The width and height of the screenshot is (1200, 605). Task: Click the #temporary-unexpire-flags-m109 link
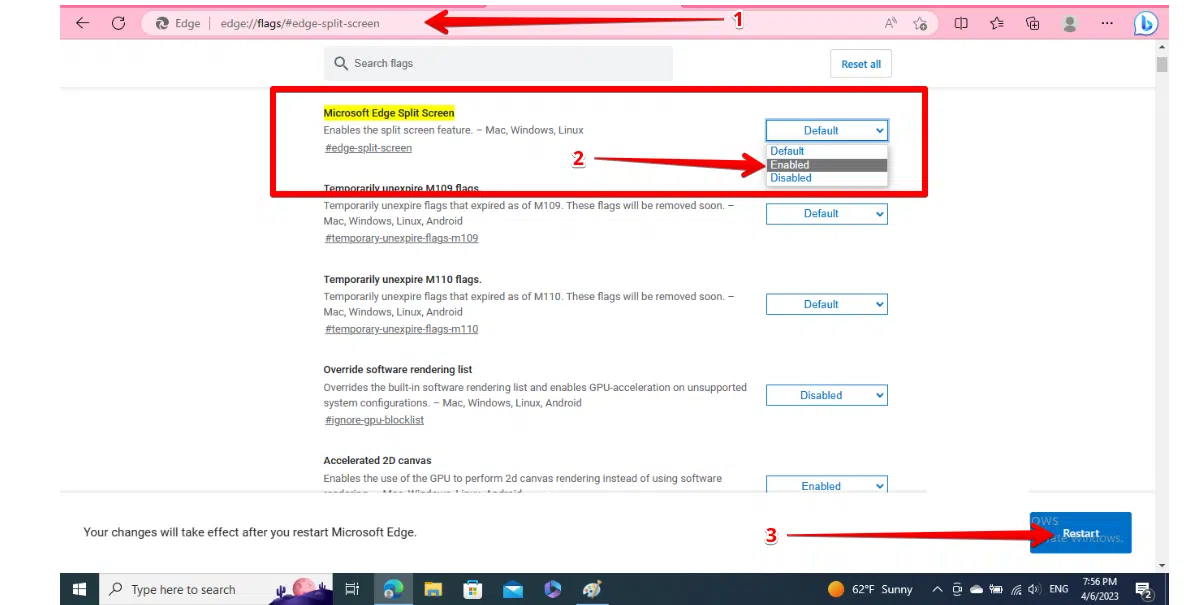401,238
